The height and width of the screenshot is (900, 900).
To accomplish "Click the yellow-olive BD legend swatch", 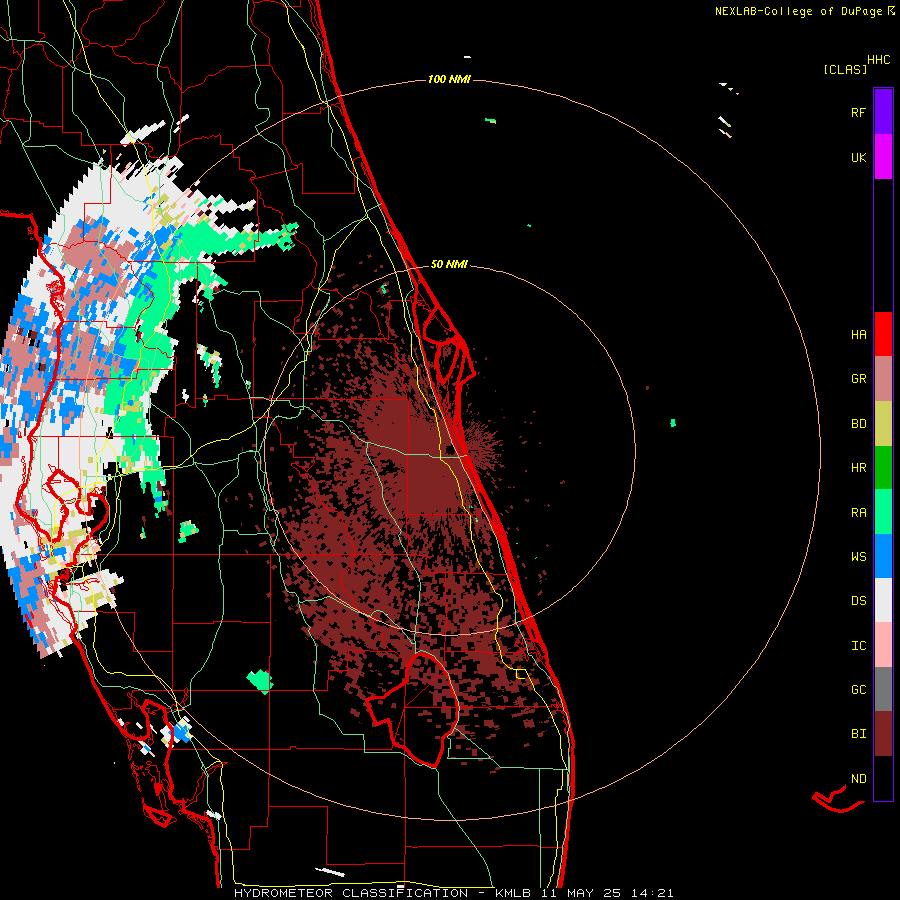I will pyautogui.click(x=883, y=423).
